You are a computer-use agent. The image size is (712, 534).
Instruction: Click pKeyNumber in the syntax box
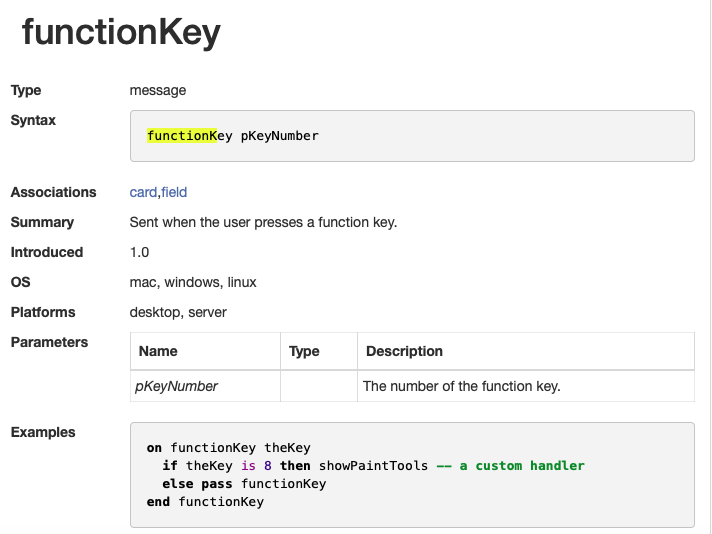click(279, 135)
